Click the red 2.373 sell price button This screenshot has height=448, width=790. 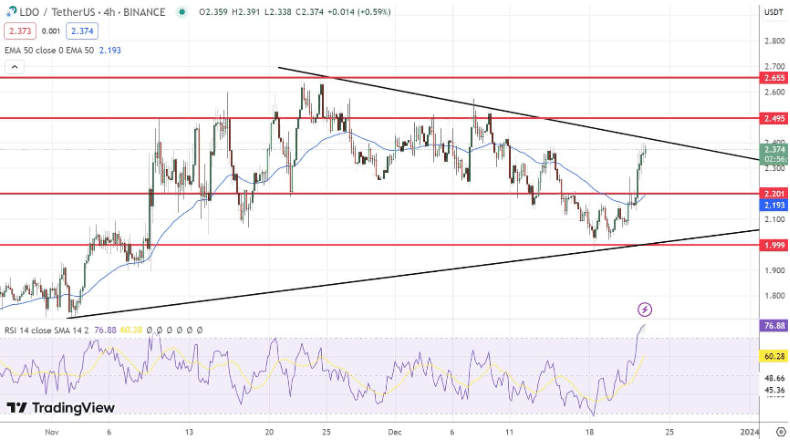(20, 31)
